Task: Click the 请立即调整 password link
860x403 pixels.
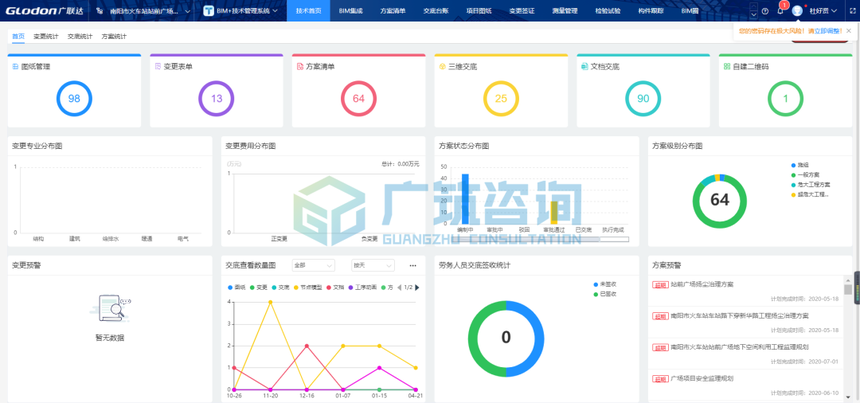Action: [824, 31]
